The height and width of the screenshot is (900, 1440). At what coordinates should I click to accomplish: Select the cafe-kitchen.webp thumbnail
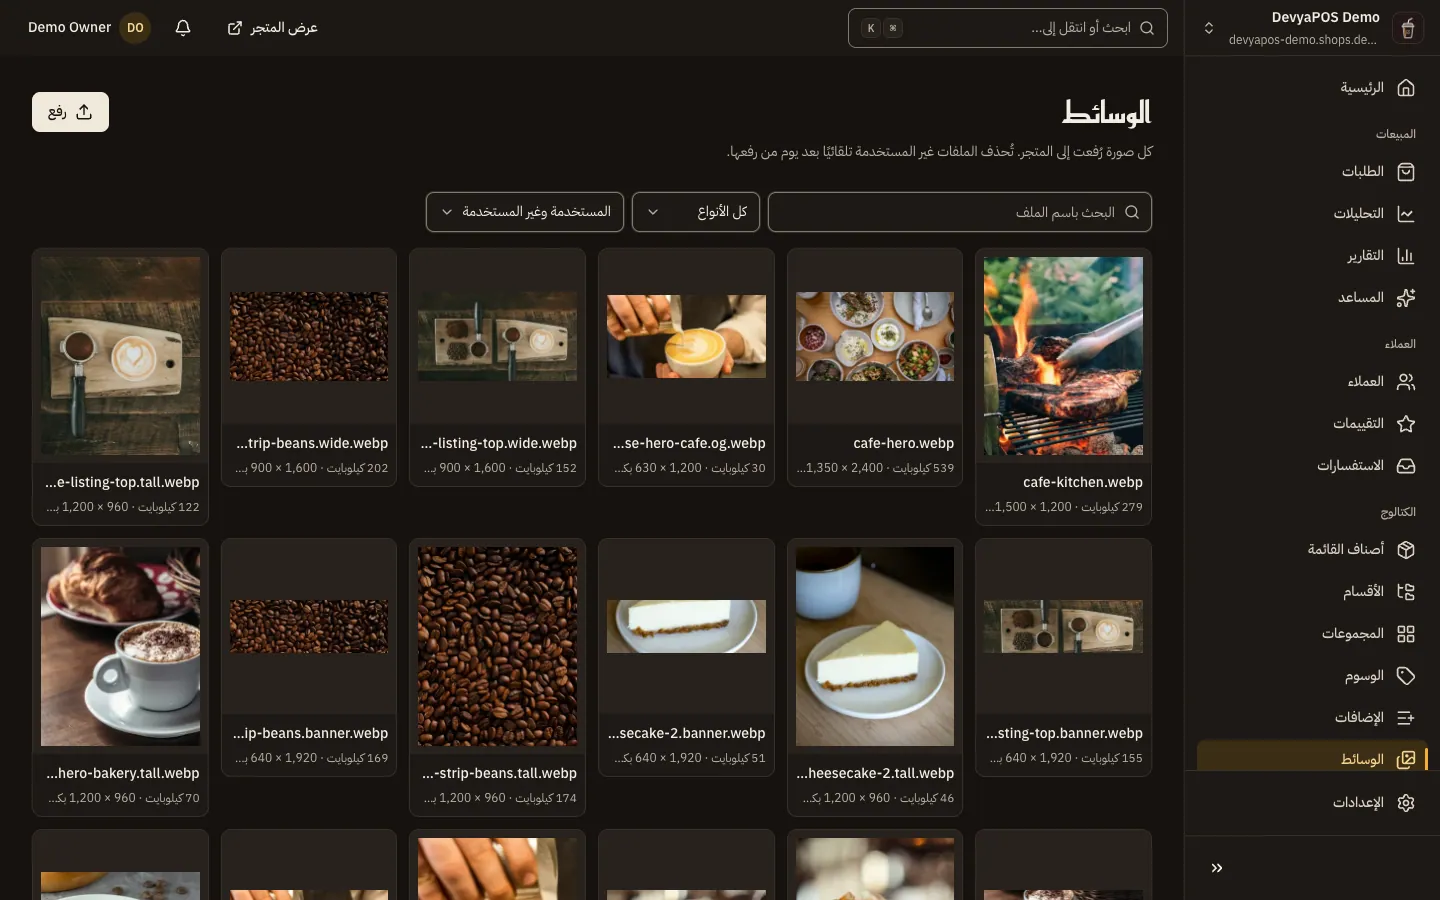[x=1063, y=356]
